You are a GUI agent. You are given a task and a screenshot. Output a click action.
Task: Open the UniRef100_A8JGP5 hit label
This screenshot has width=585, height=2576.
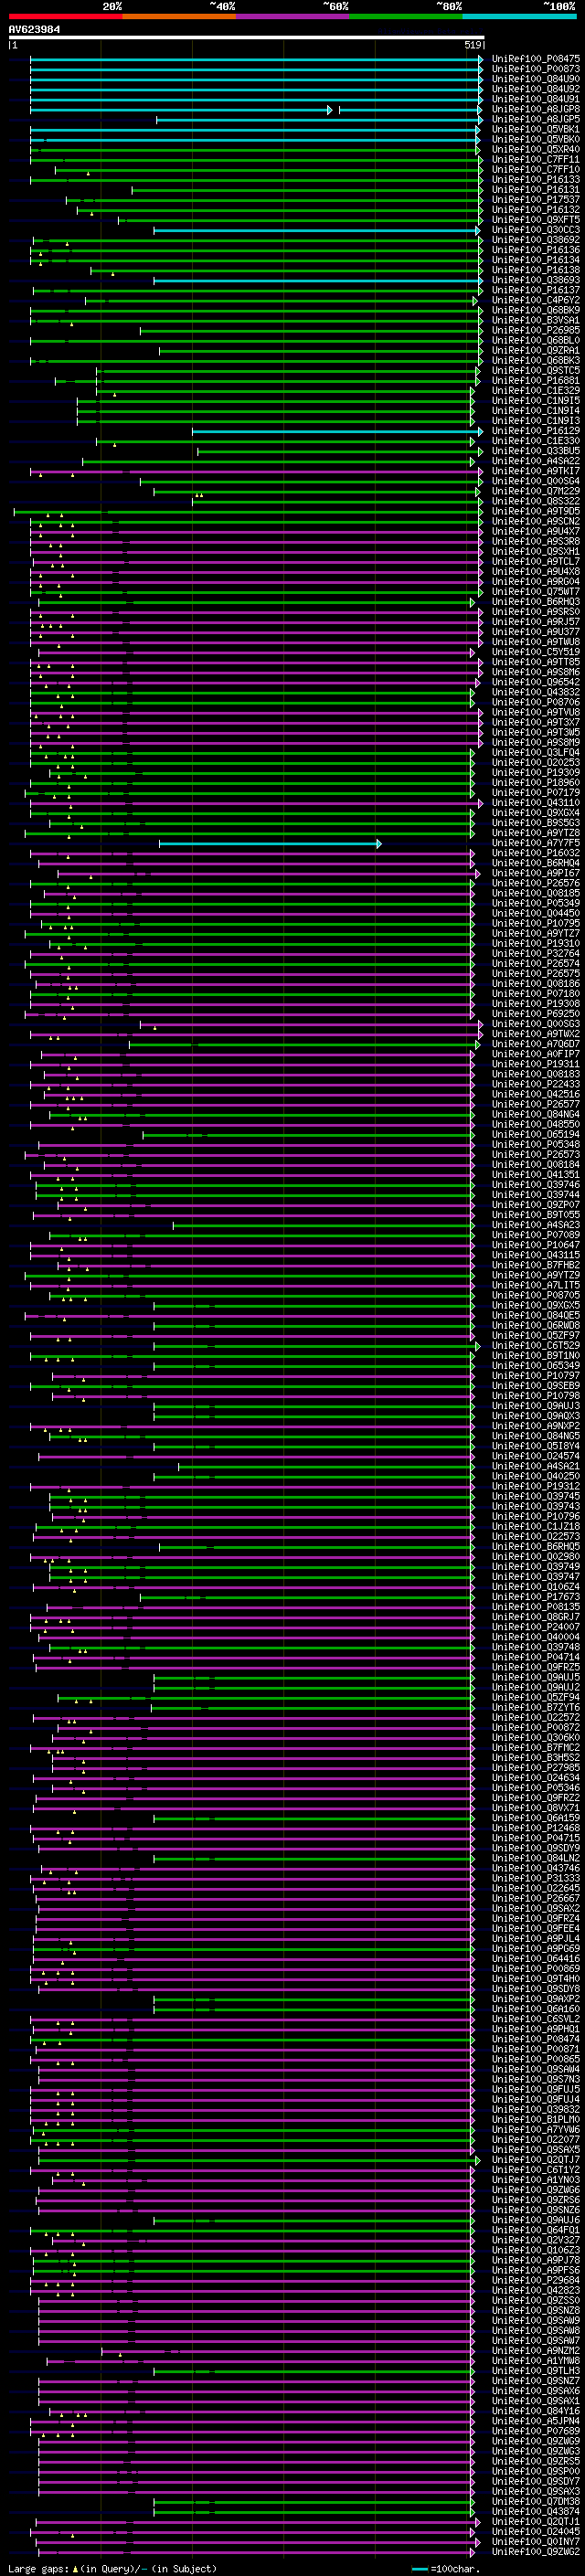[536, 119]
